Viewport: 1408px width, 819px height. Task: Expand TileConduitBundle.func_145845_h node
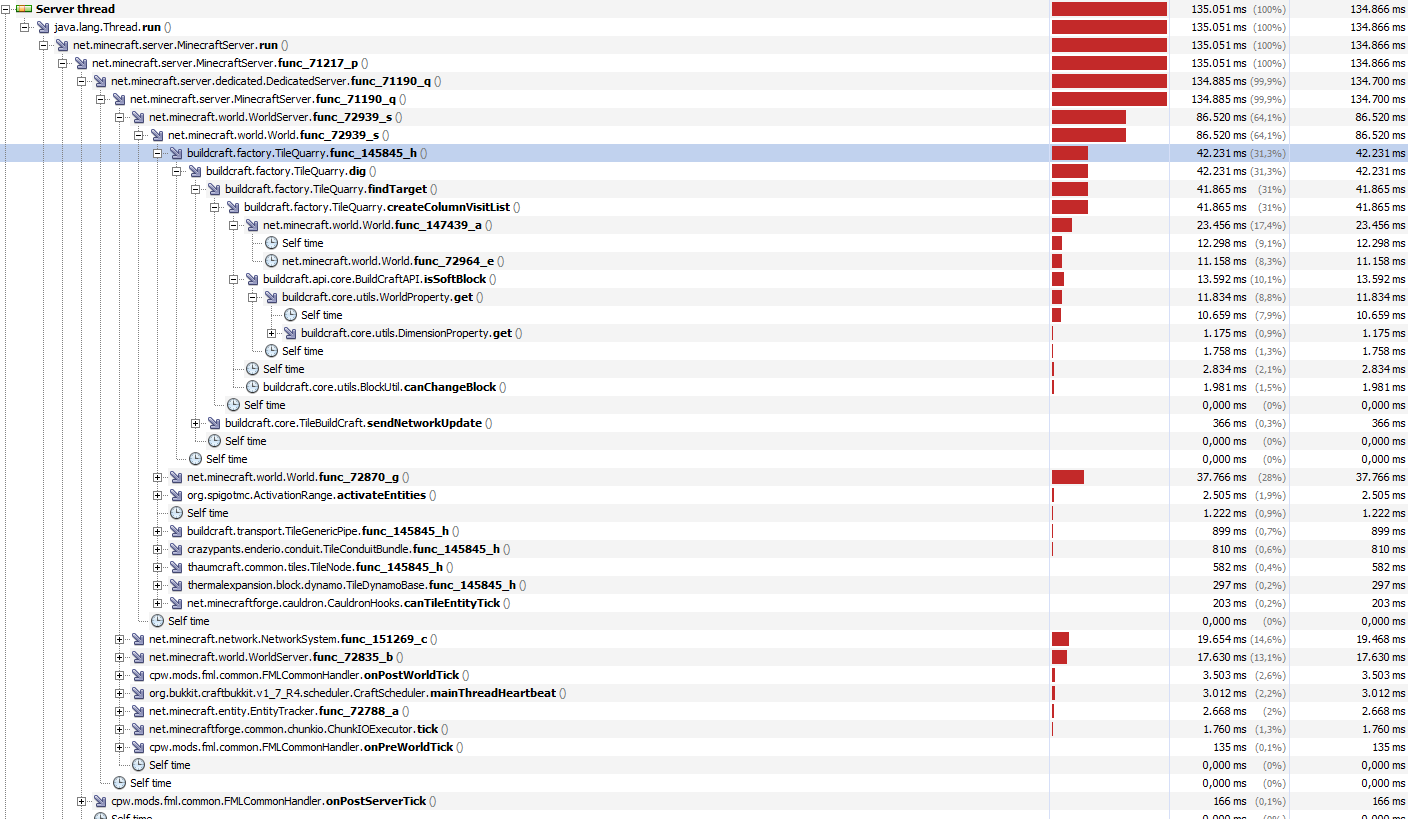[x=158, y=549]
